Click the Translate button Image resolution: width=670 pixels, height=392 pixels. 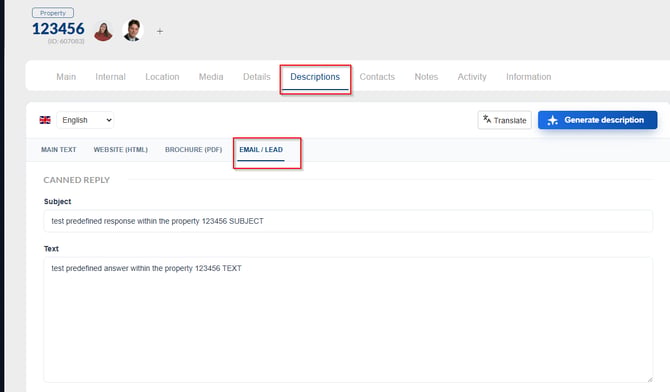click(505, 120)
